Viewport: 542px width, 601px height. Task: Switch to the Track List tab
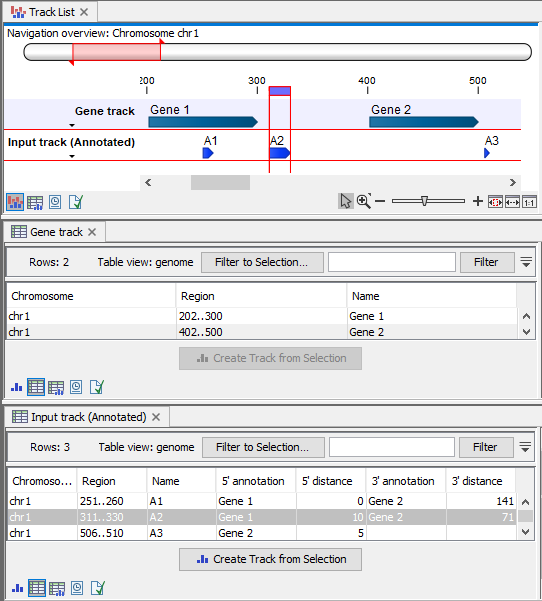[50, 12]
